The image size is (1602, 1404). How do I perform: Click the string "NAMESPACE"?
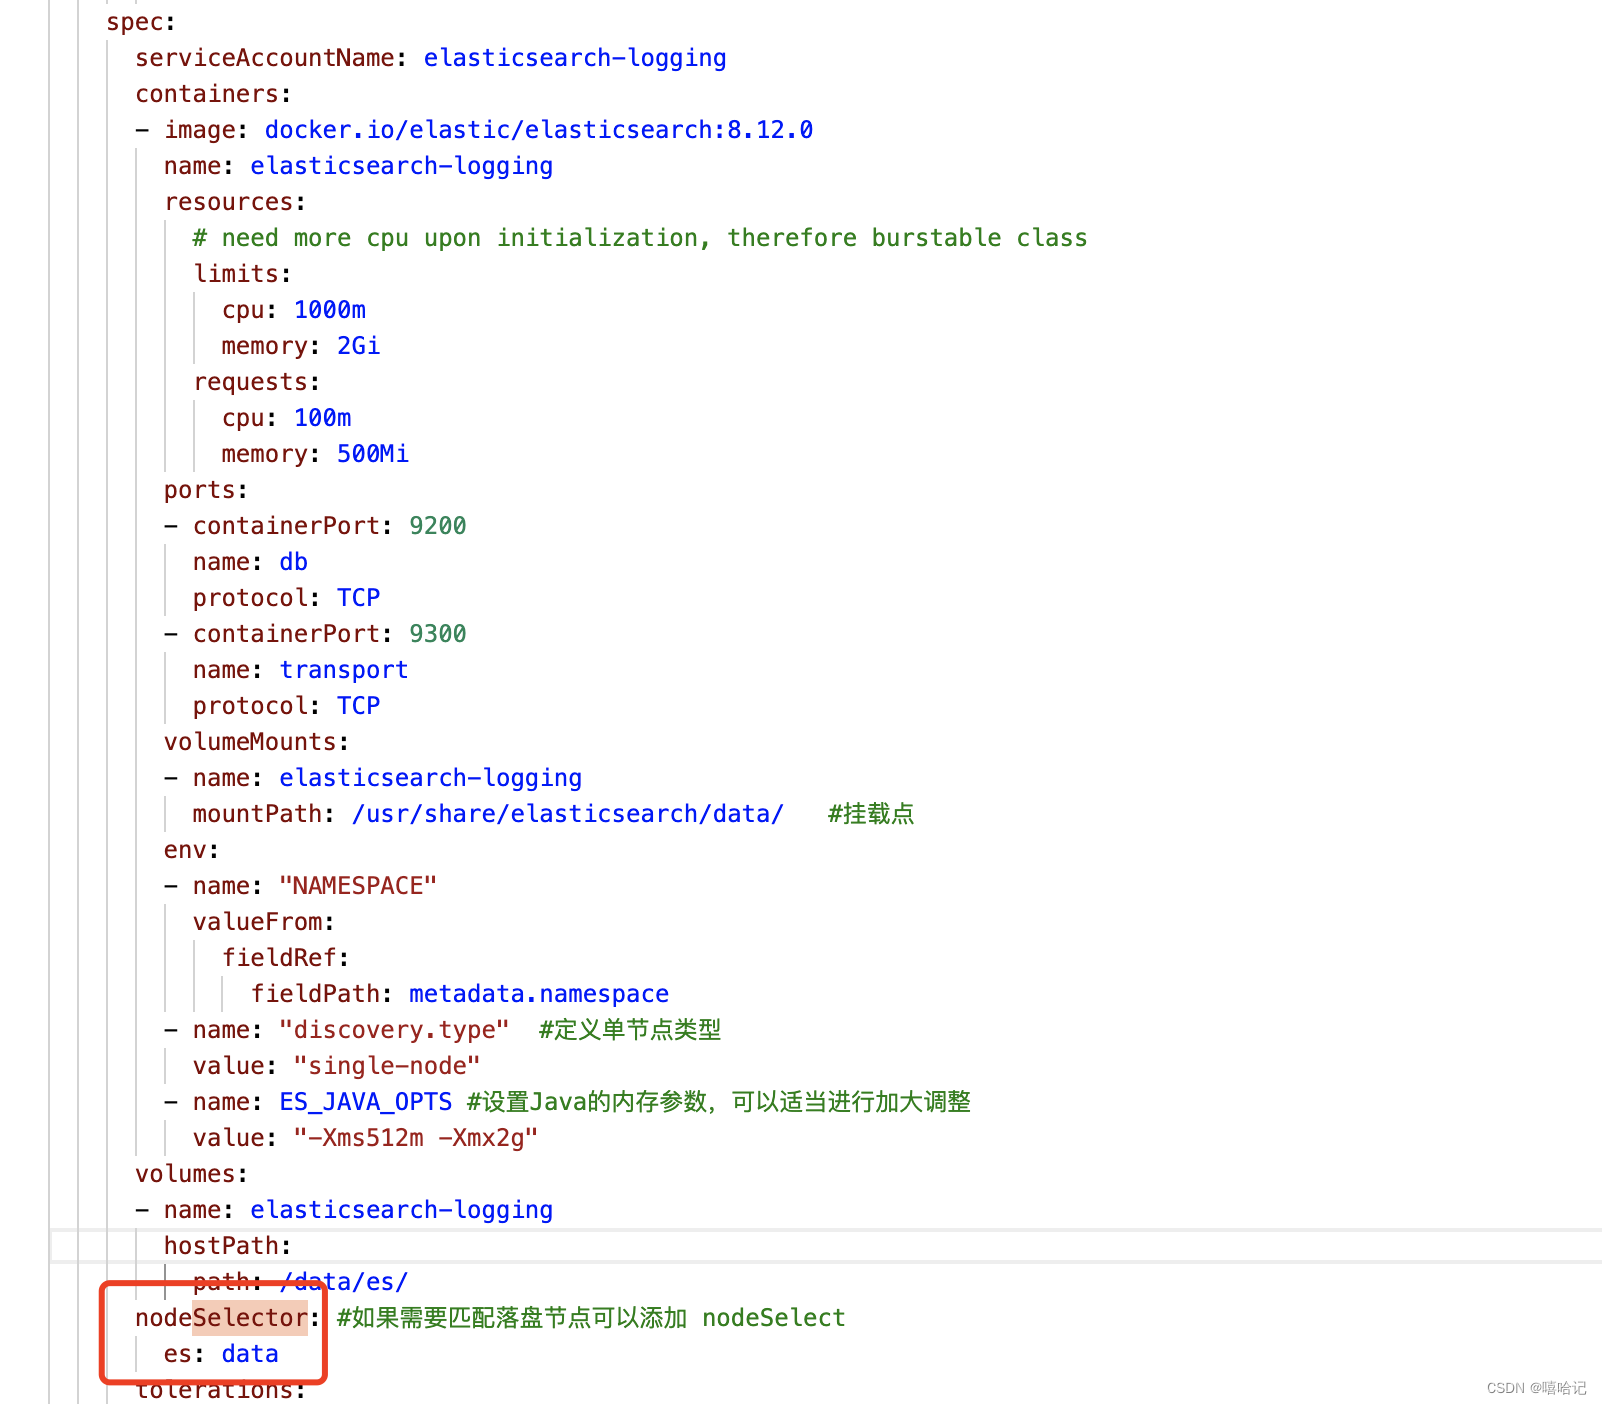pyautogui.click(x=358, y=886)
